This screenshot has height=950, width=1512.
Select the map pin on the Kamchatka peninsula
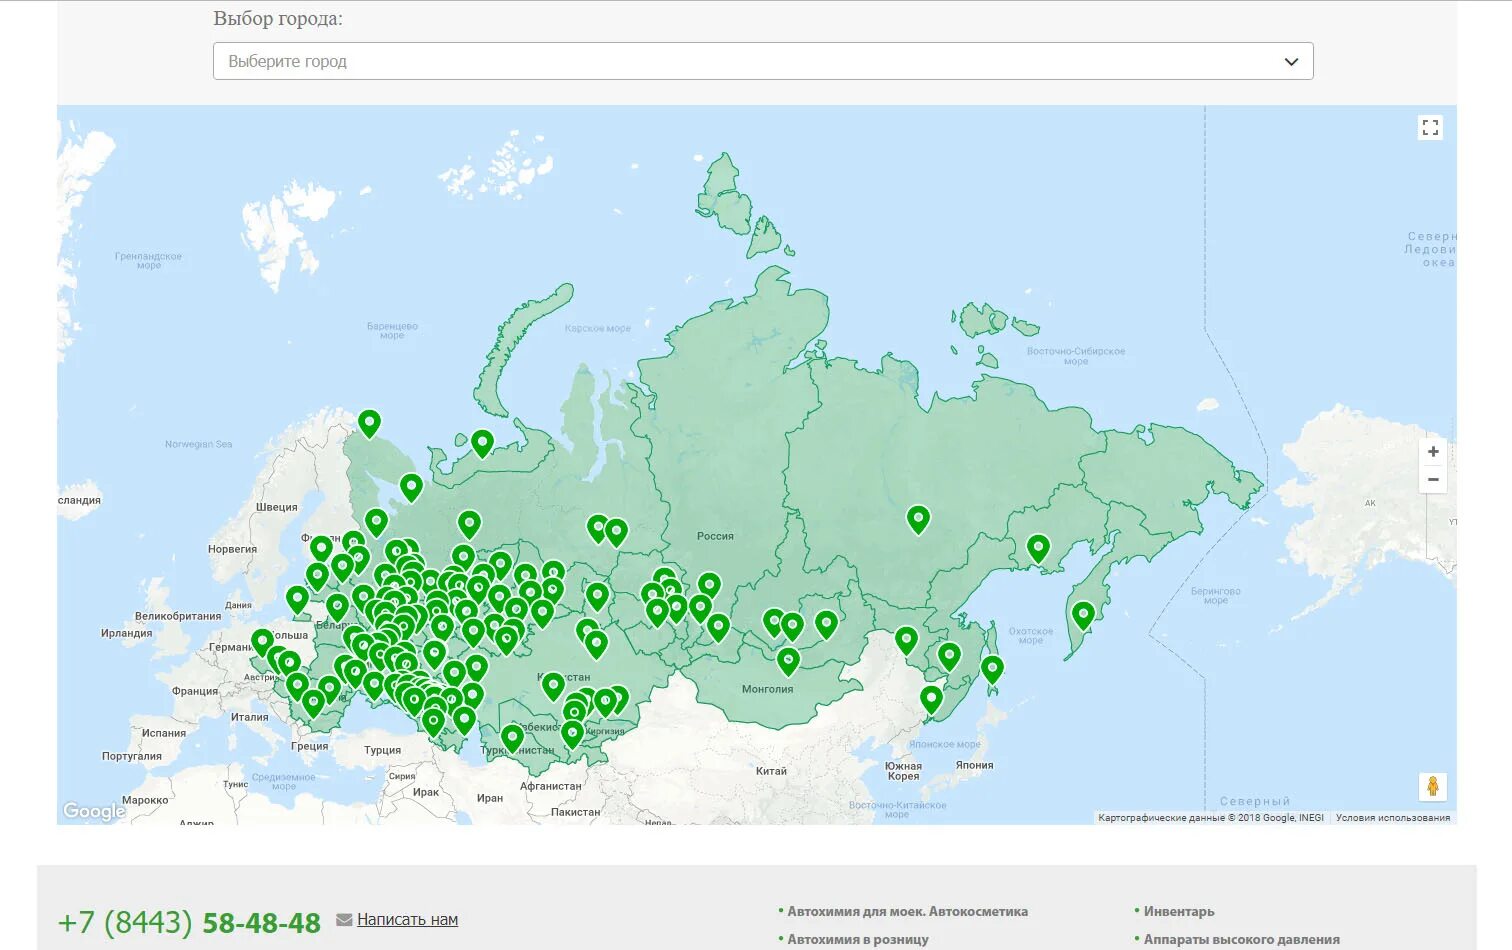coord(1083,615)
